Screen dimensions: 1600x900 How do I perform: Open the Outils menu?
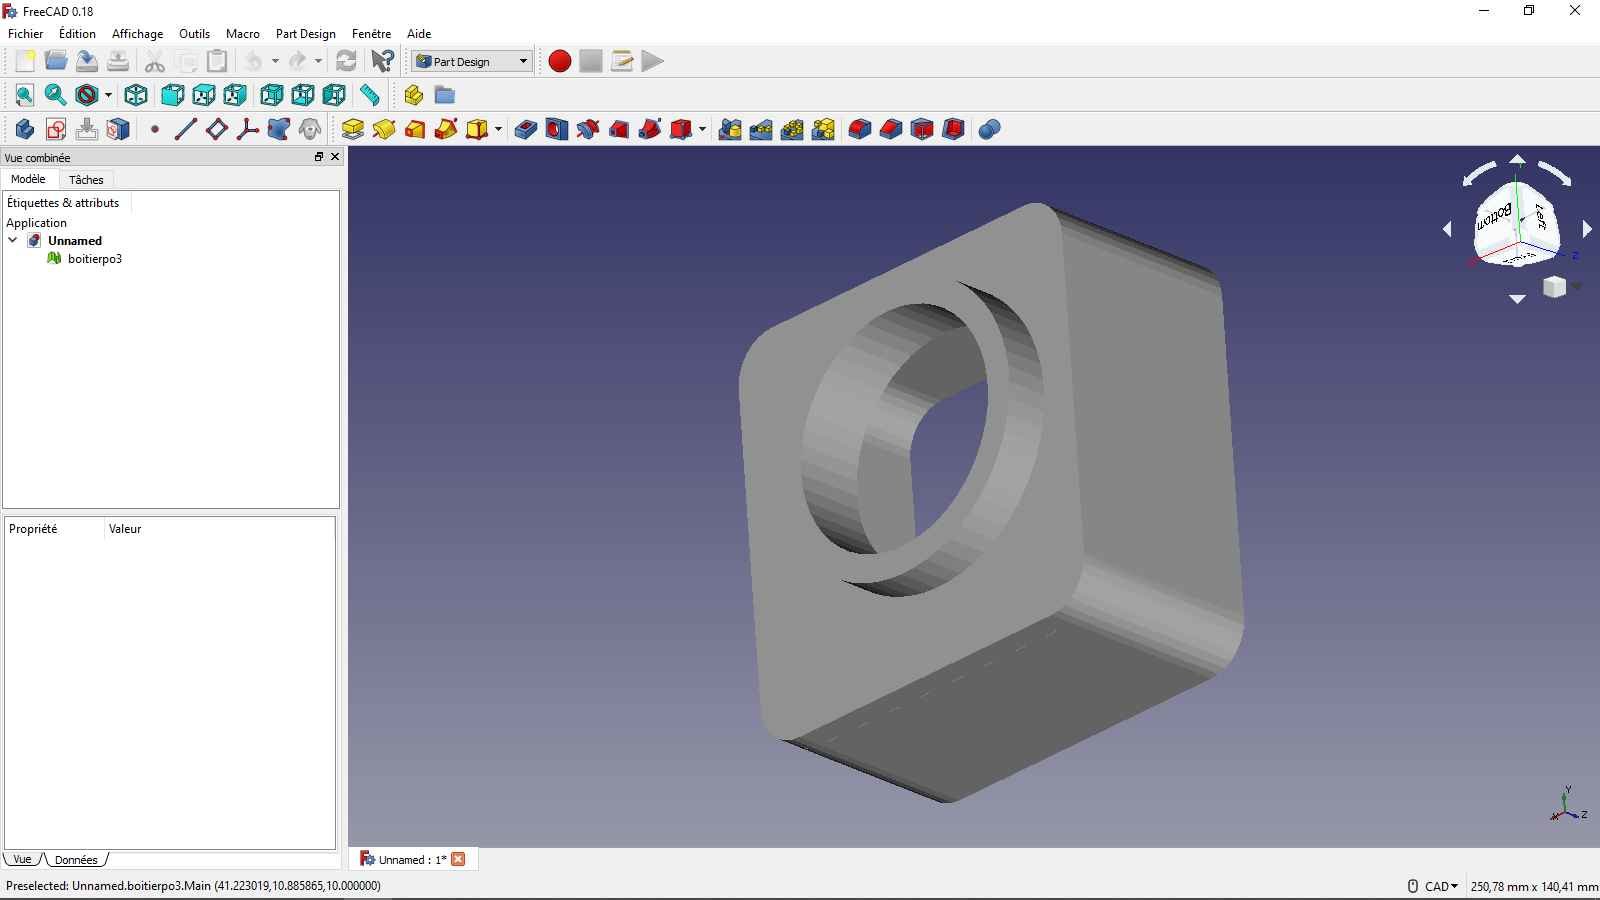[x=194, y=33]
